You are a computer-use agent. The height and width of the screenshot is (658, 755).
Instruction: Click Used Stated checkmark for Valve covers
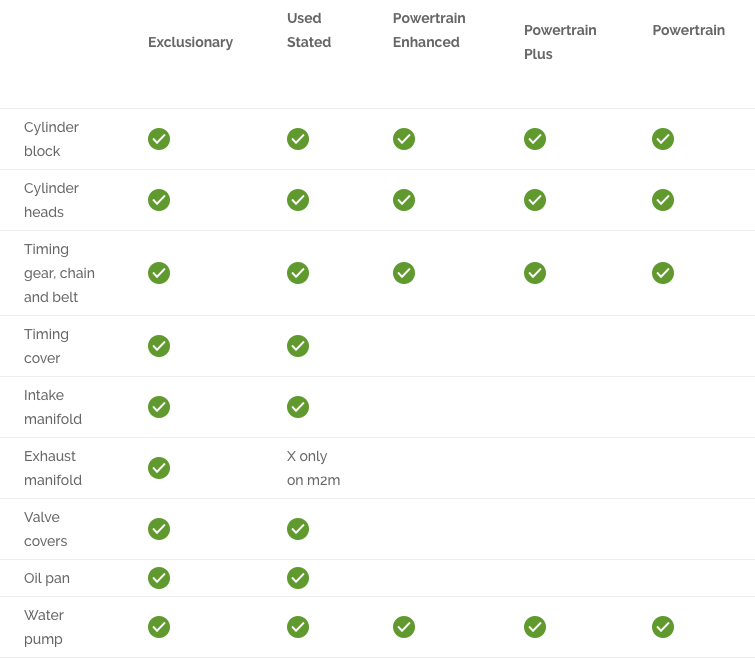298,529
